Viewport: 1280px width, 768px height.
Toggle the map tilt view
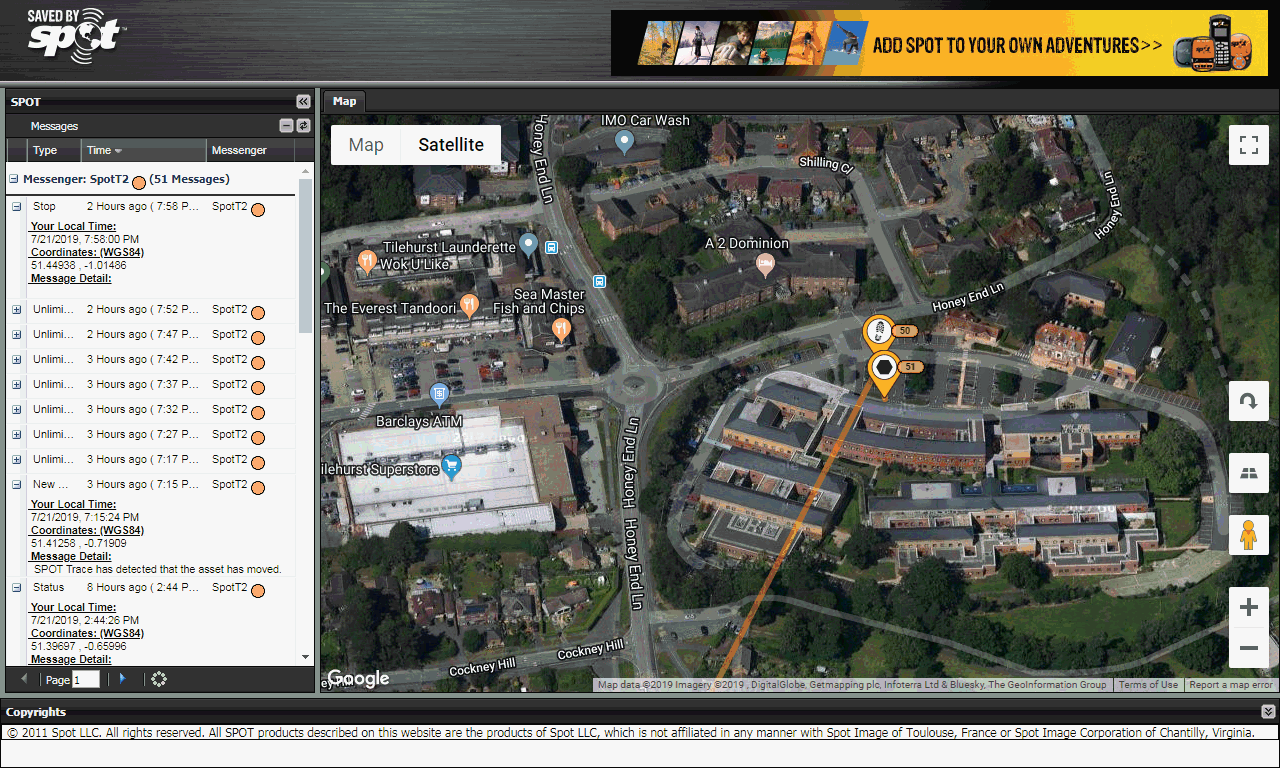(1248, 473)
